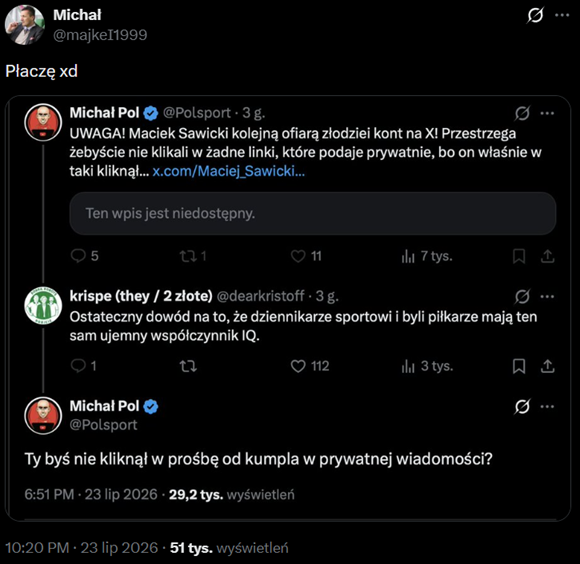Reply to Michał Pol's UWAGA post
Viewport: 580px width, 564px height.
[84, 256]
